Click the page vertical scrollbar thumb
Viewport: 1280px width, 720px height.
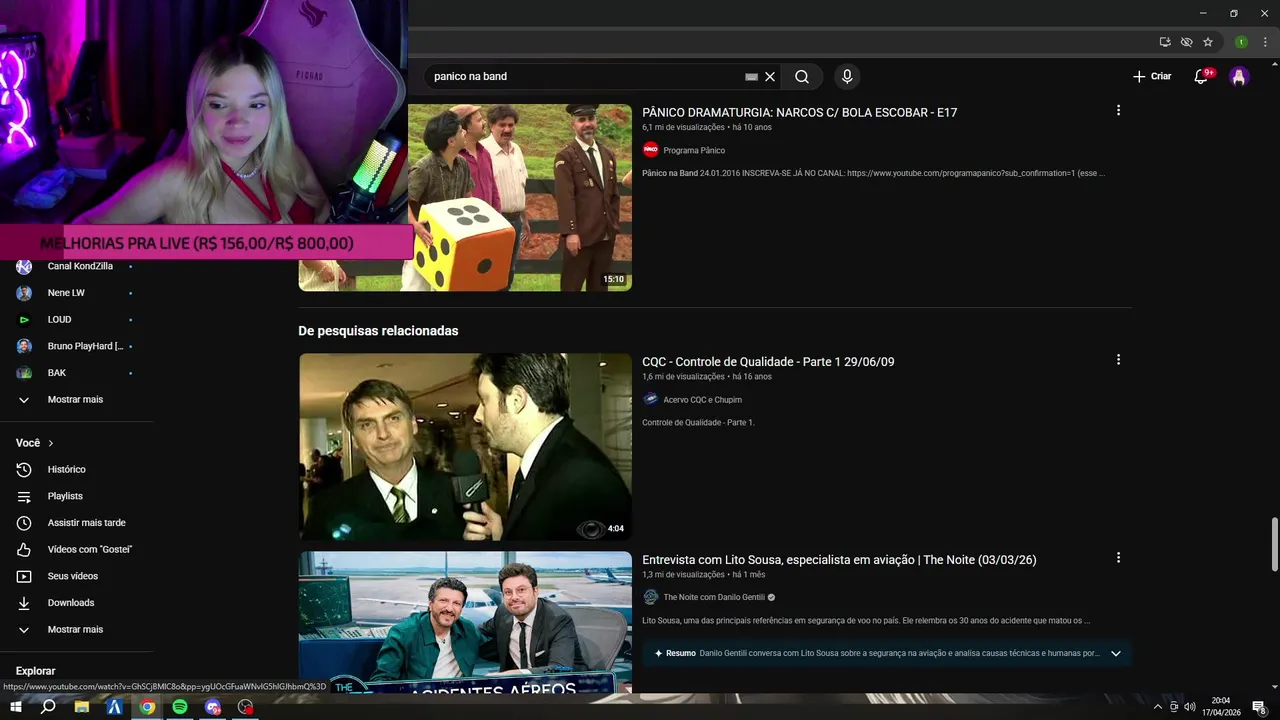[1274, 544]
